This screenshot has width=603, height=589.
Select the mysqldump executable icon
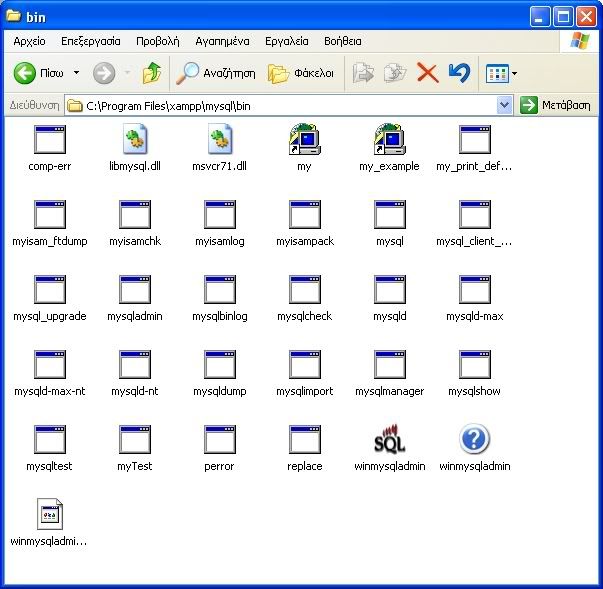pos(220,365)
